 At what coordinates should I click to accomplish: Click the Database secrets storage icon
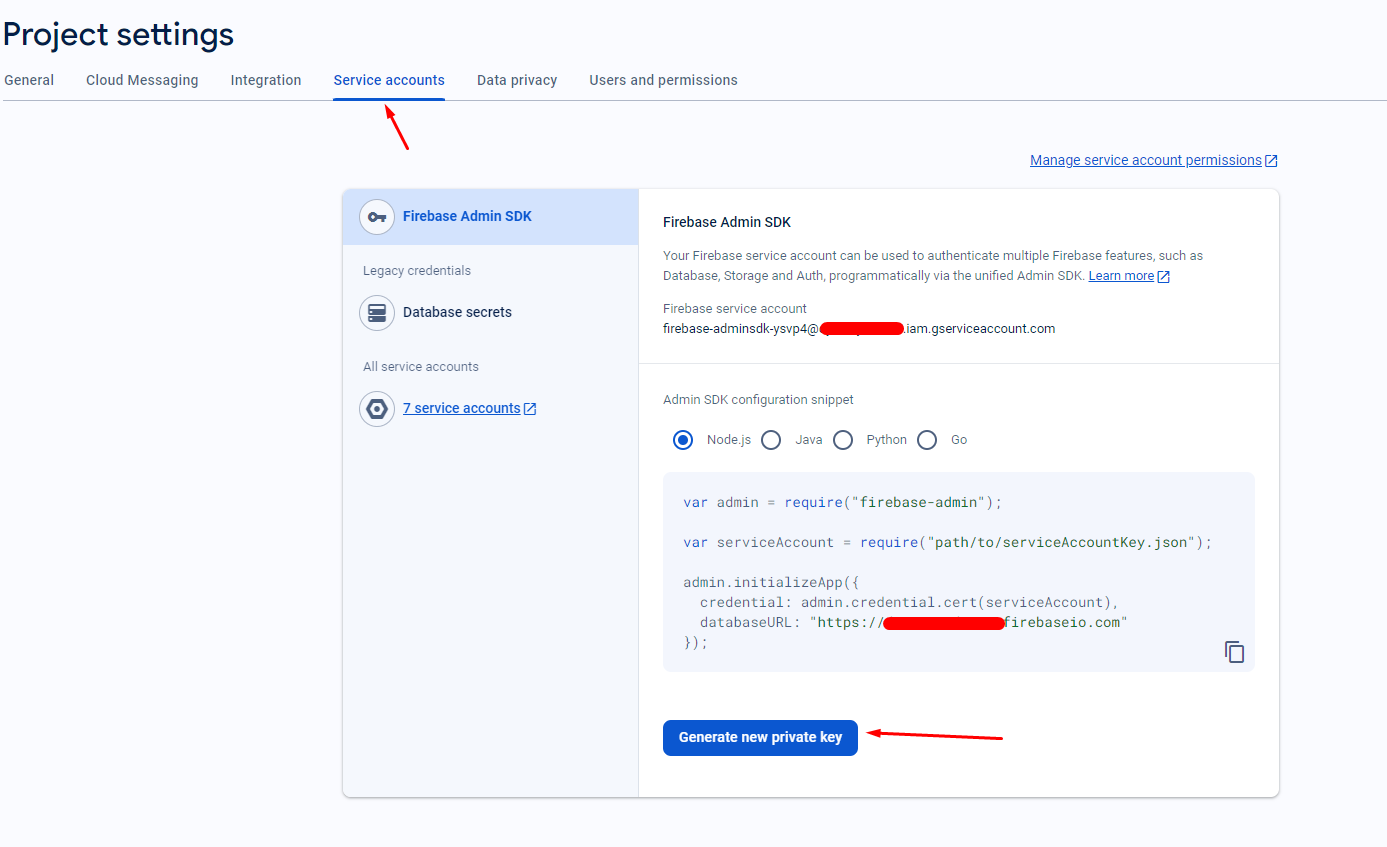[377, 313]
